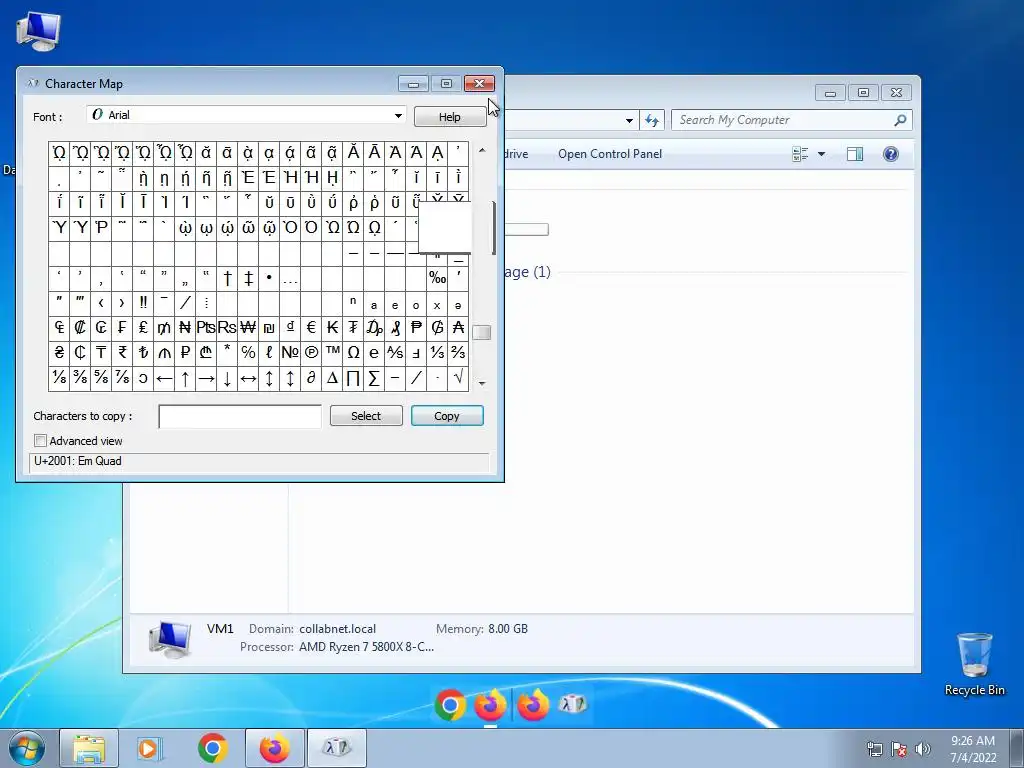Click the blue Explorer help icon
This screenshot has height=768, width=1024.
click(891, 154)
